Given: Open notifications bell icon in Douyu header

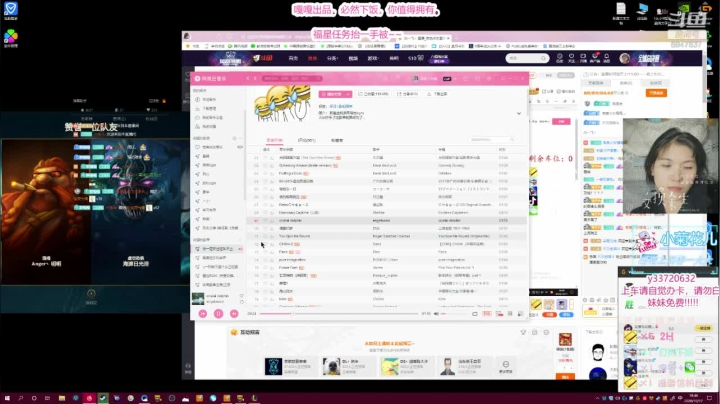Looking at the screenshot, I should coord(606,58).
